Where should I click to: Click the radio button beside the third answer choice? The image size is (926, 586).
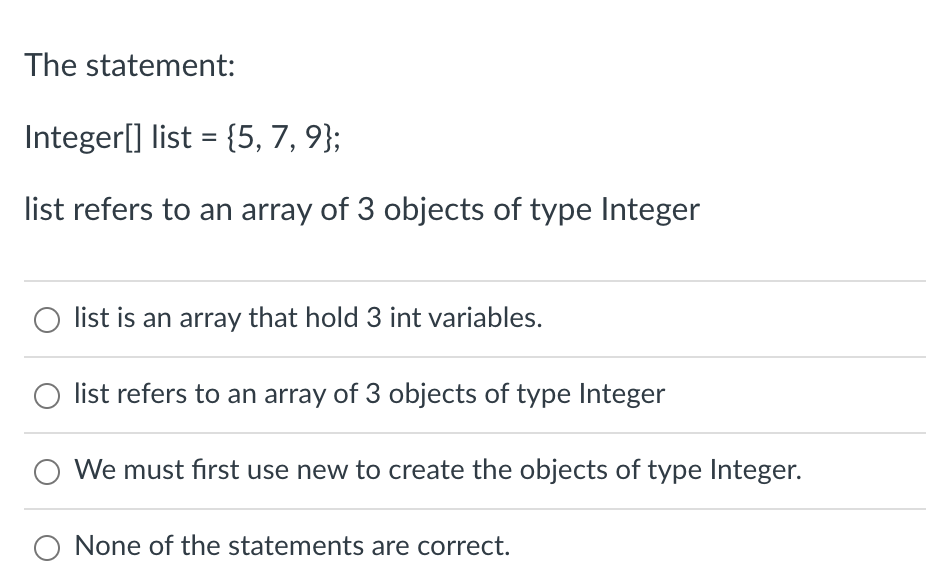click(47, 471)
